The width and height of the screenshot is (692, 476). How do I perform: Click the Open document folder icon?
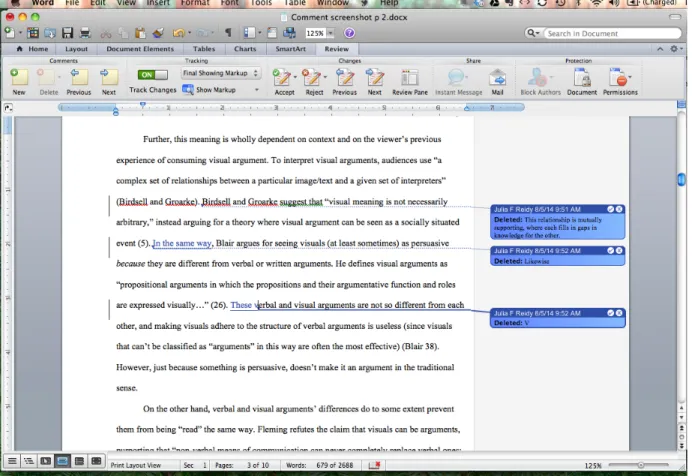pyautogui.click(x=49, y=33)
